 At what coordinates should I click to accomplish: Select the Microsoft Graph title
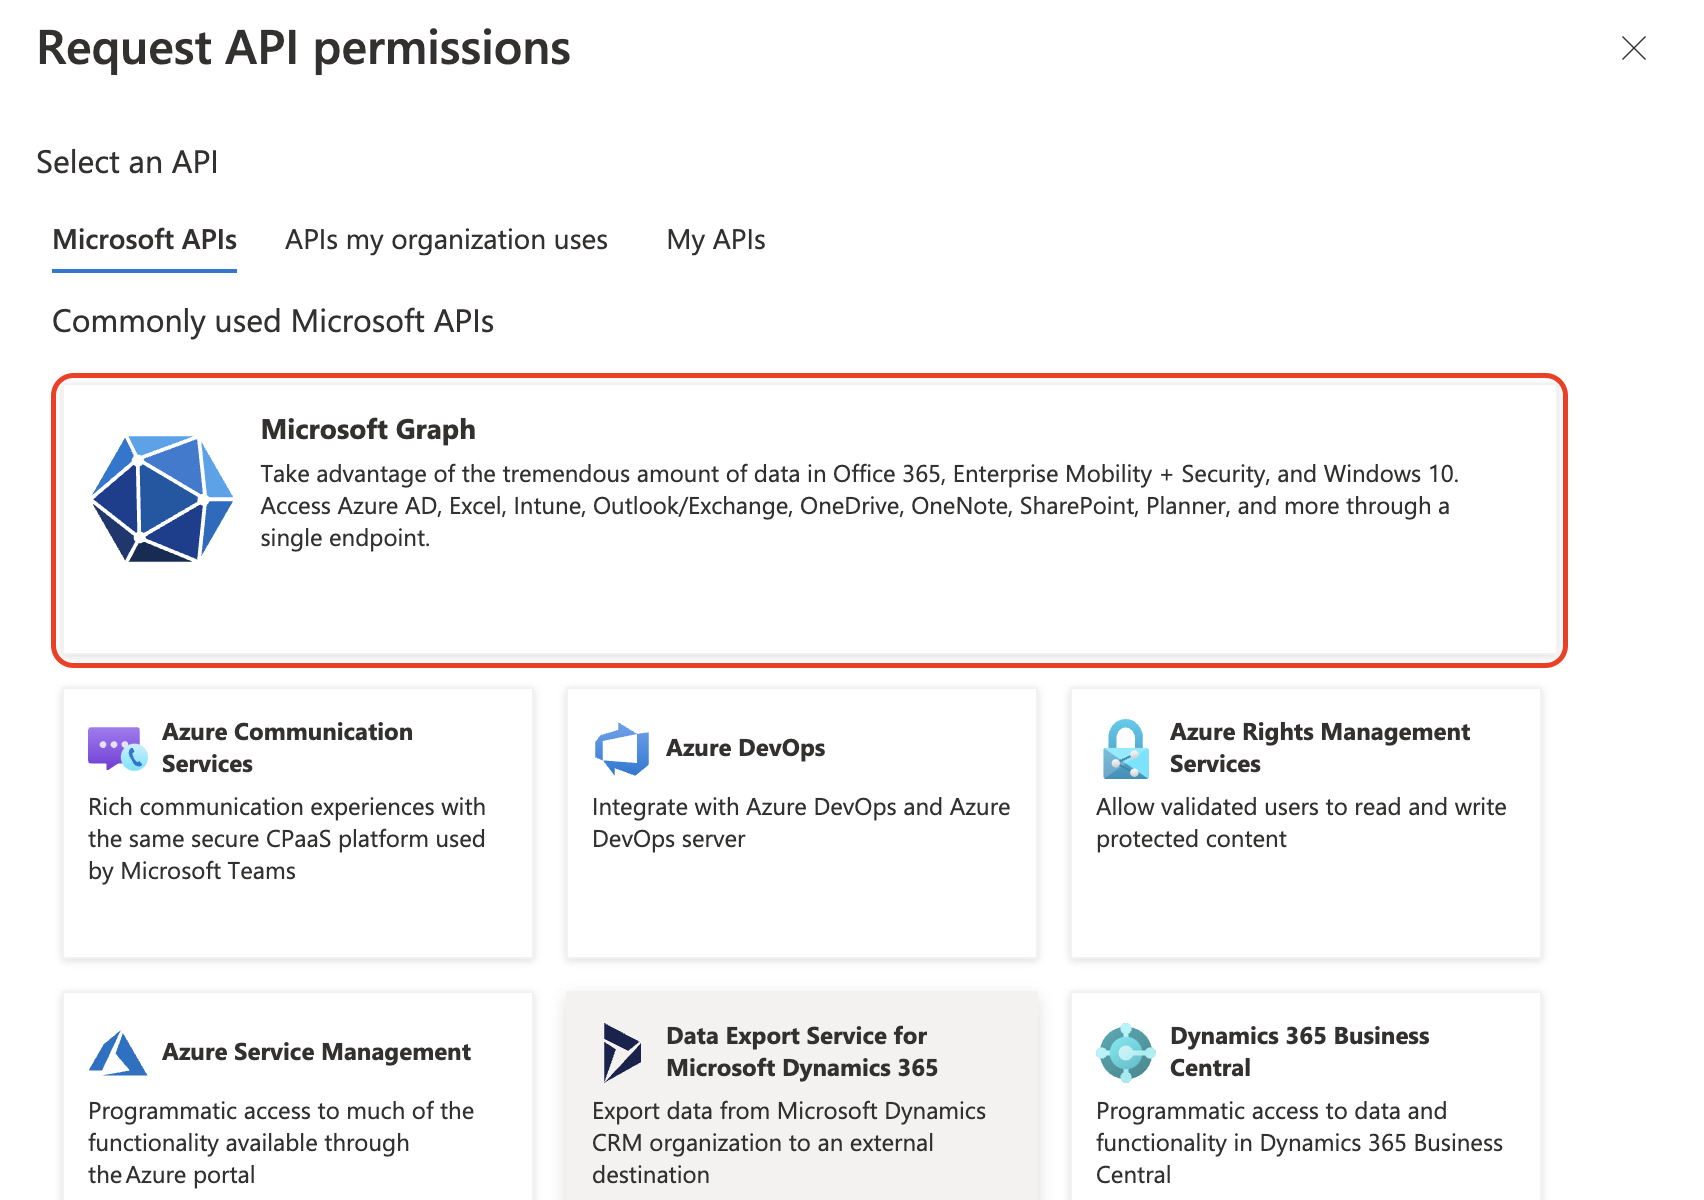[368, 430]
